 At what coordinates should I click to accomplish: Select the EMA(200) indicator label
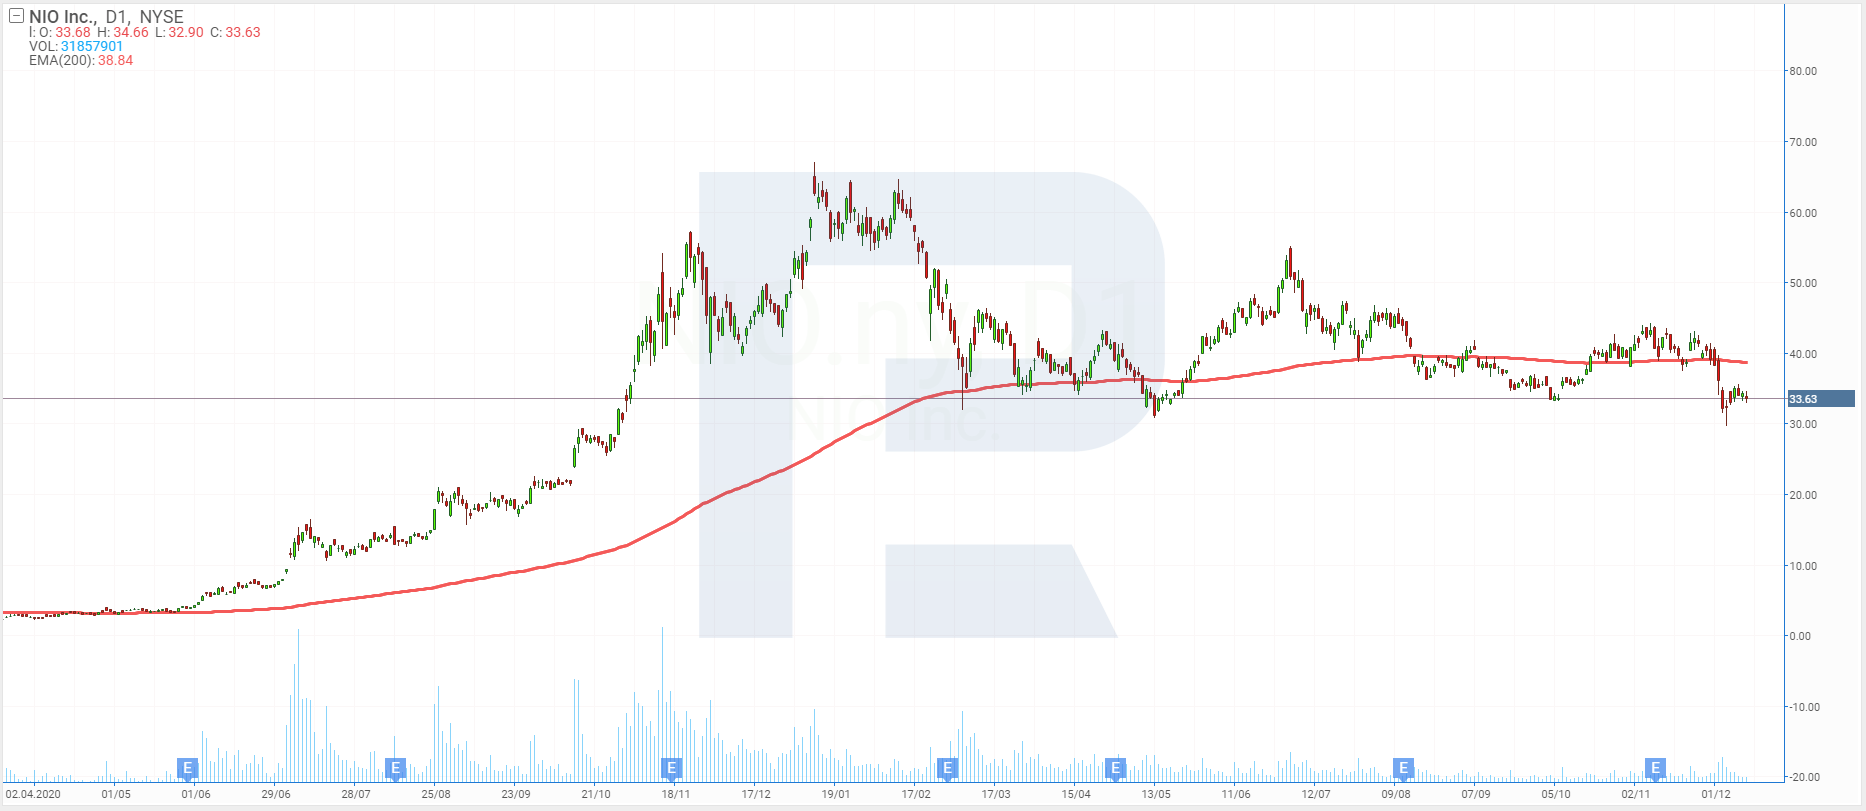[61, 60]
